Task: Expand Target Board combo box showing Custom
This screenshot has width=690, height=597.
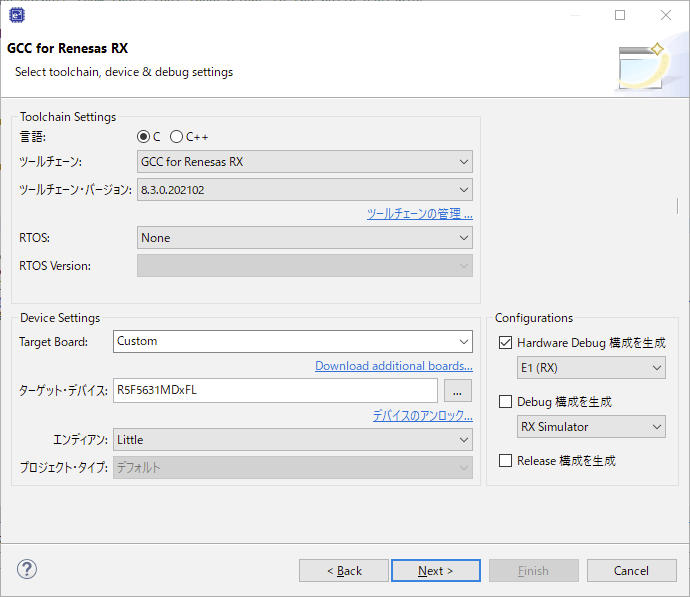Action: pos(293,341)
